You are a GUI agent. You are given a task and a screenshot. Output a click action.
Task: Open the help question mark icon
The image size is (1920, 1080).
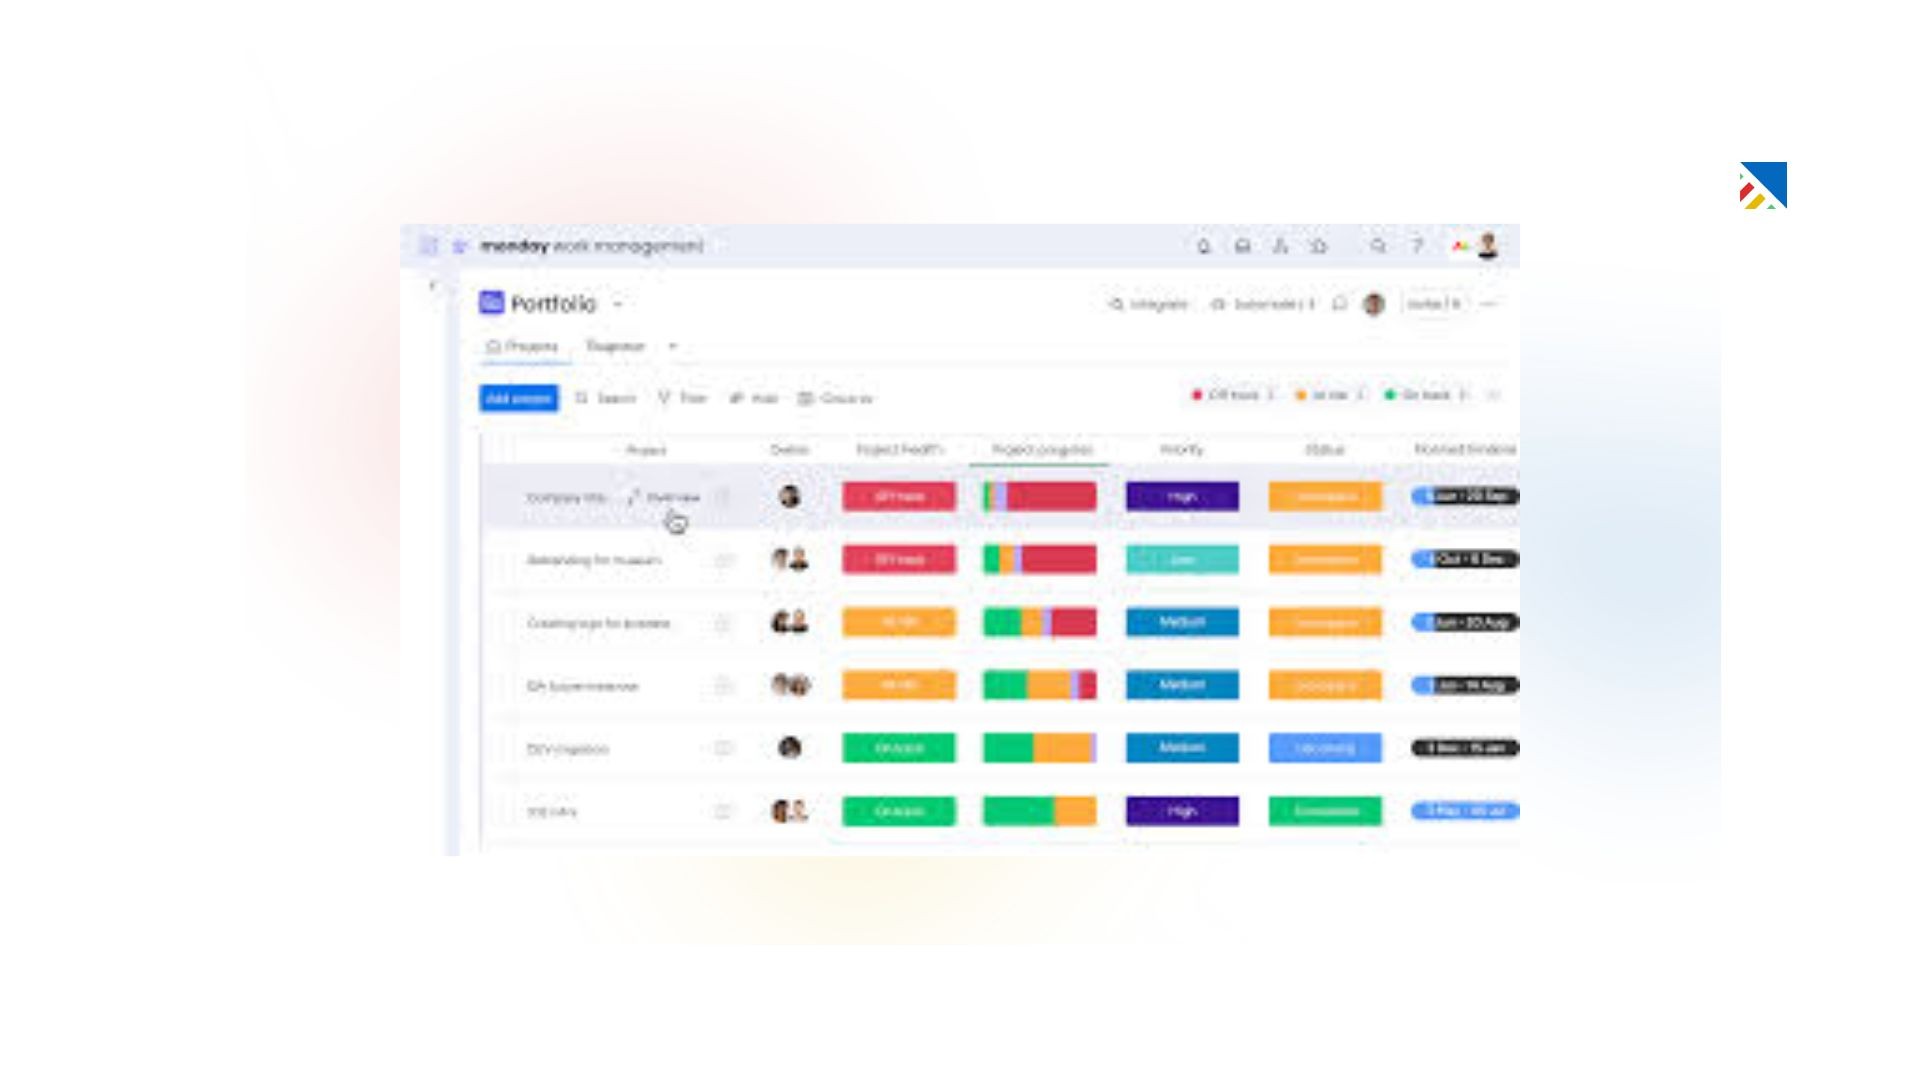pyautogui.click(x=1417, y=245)
